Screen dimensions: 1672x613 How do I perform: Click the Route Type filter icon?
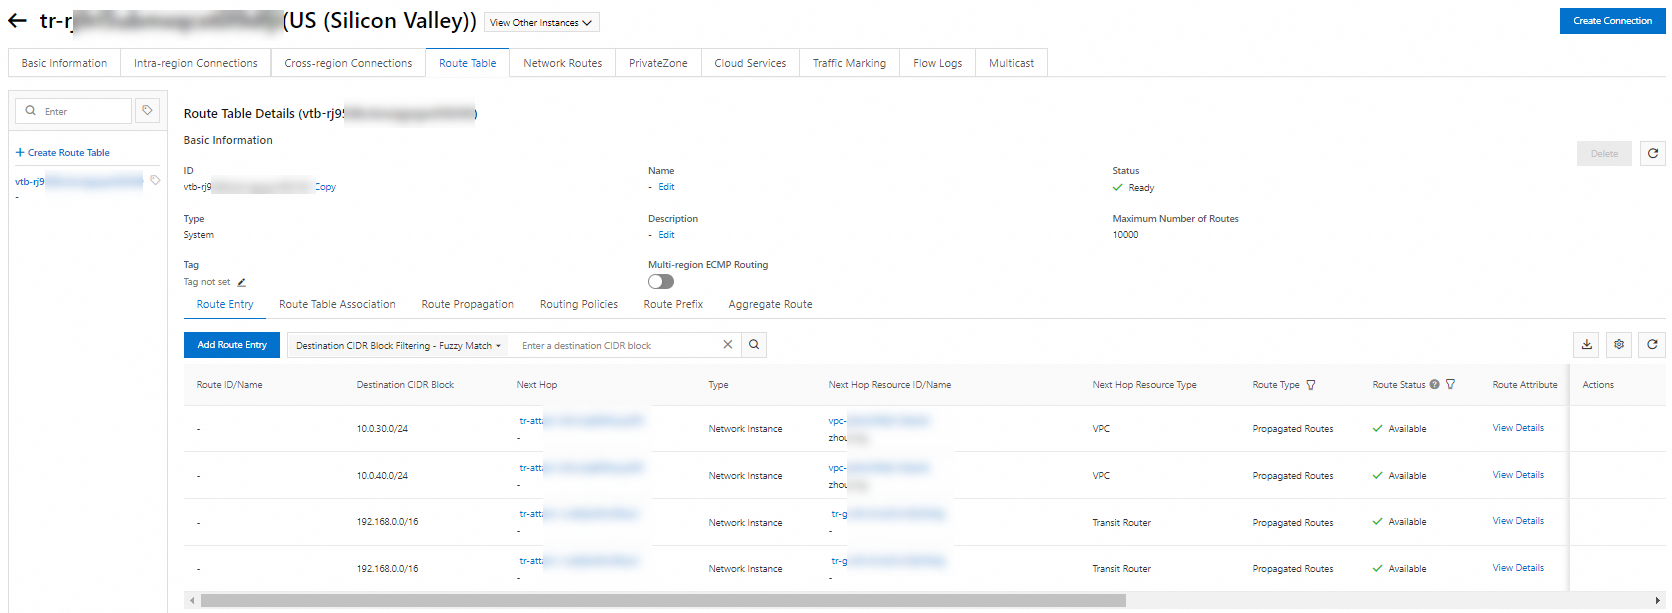click(x=1311, y=385)
